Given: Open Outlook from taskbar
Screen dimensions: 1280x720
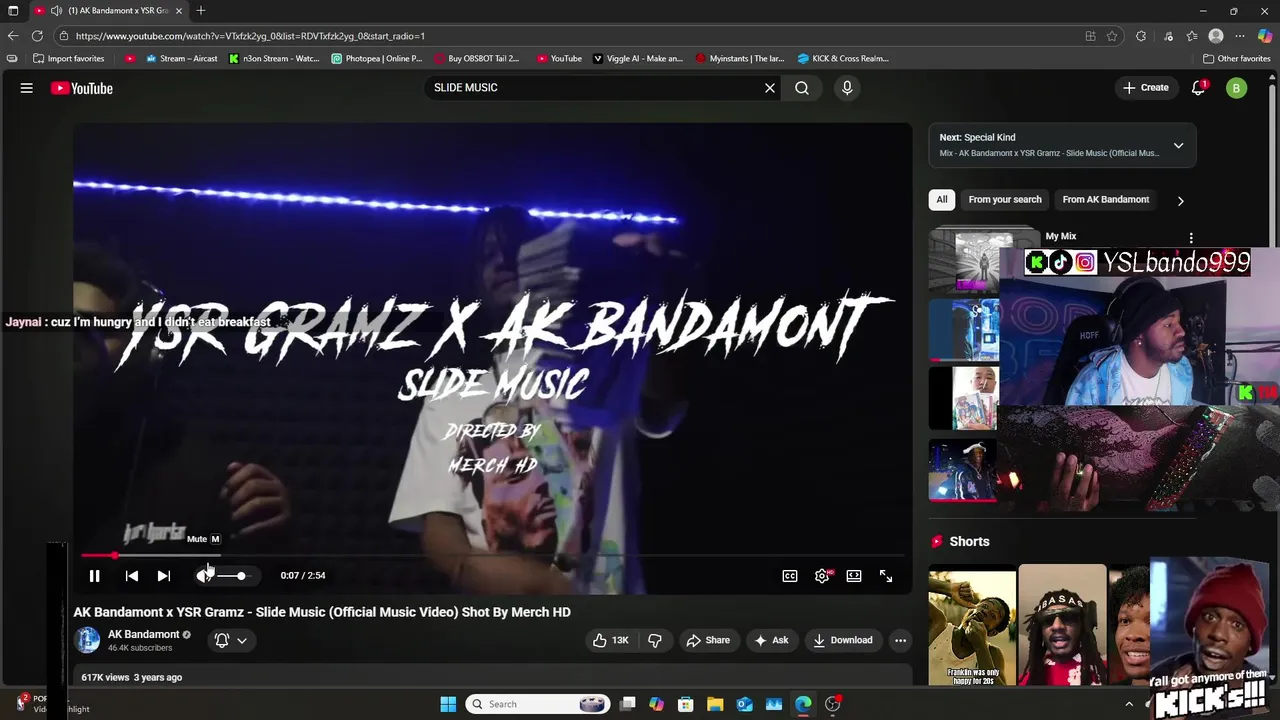Looking at the screenshot, I should point(745,704).
